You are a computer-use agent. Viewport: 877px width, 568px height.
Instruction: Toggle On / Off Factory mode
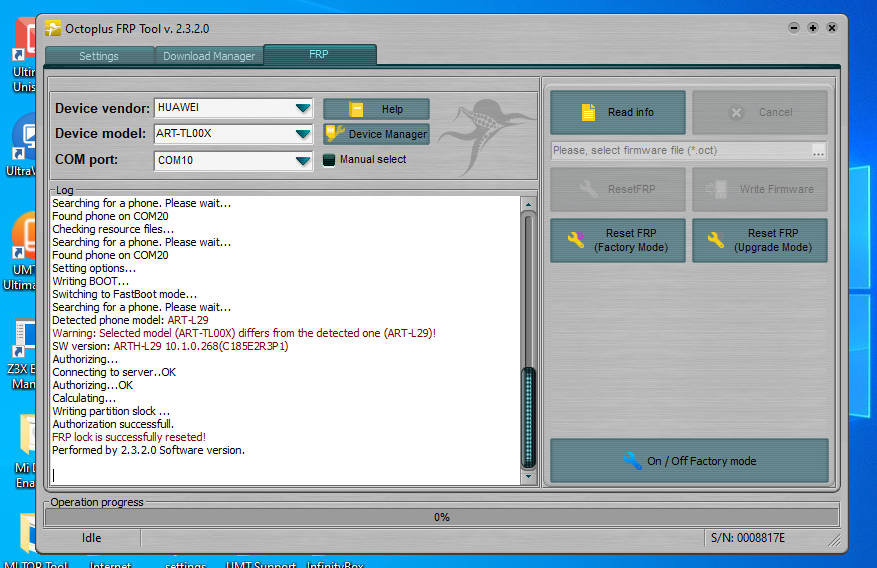pyautogui.click(x=689, y=461)
